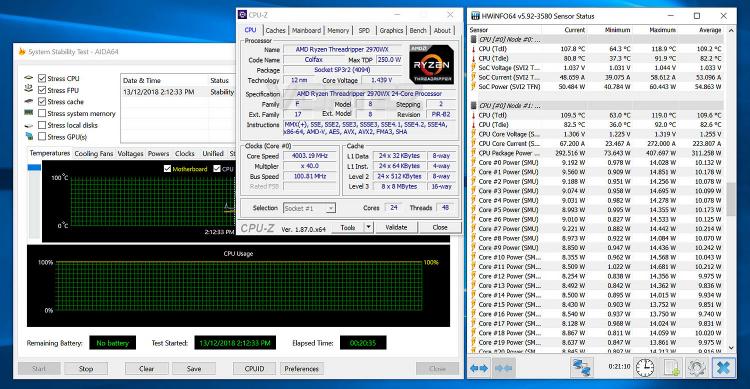Click Tools button in CPU-Z
This screenshot has height=389, width=750.
click(x=348, y=227)
